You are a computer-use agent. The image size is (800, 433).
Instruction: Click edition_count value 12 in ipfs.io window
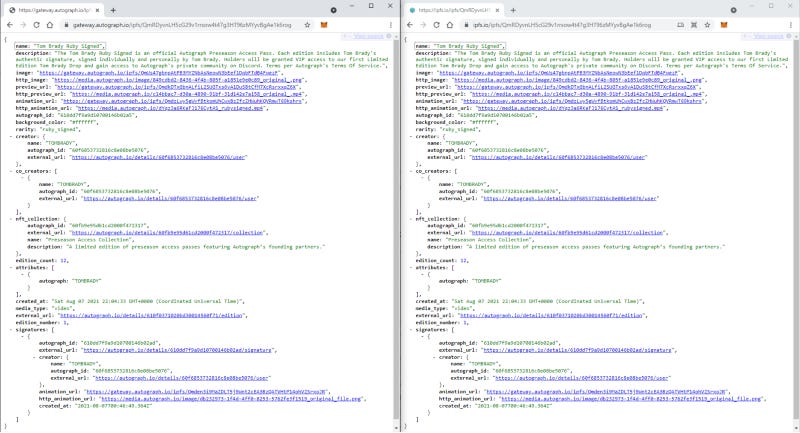click(464, 261)
